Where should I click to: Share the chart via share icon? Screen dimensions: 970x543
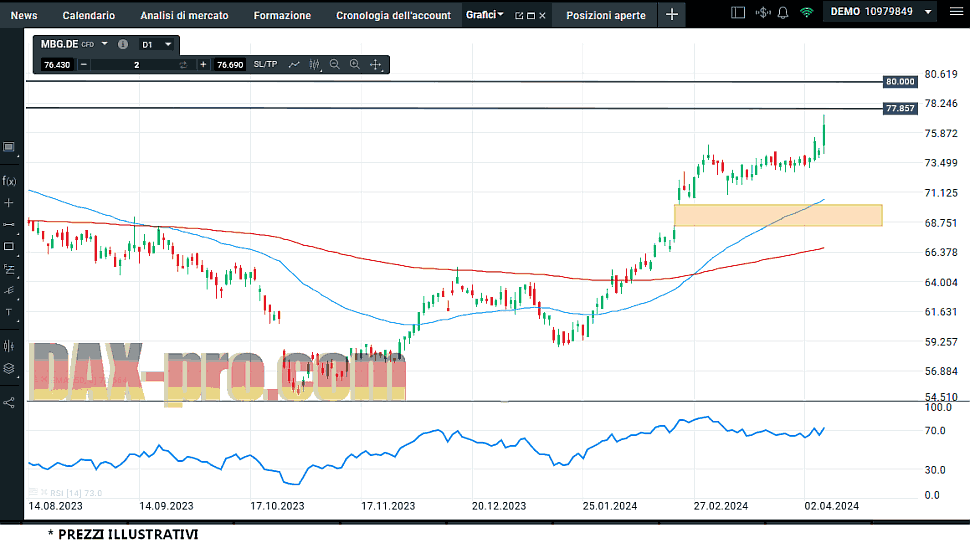(x=9, y=403)
